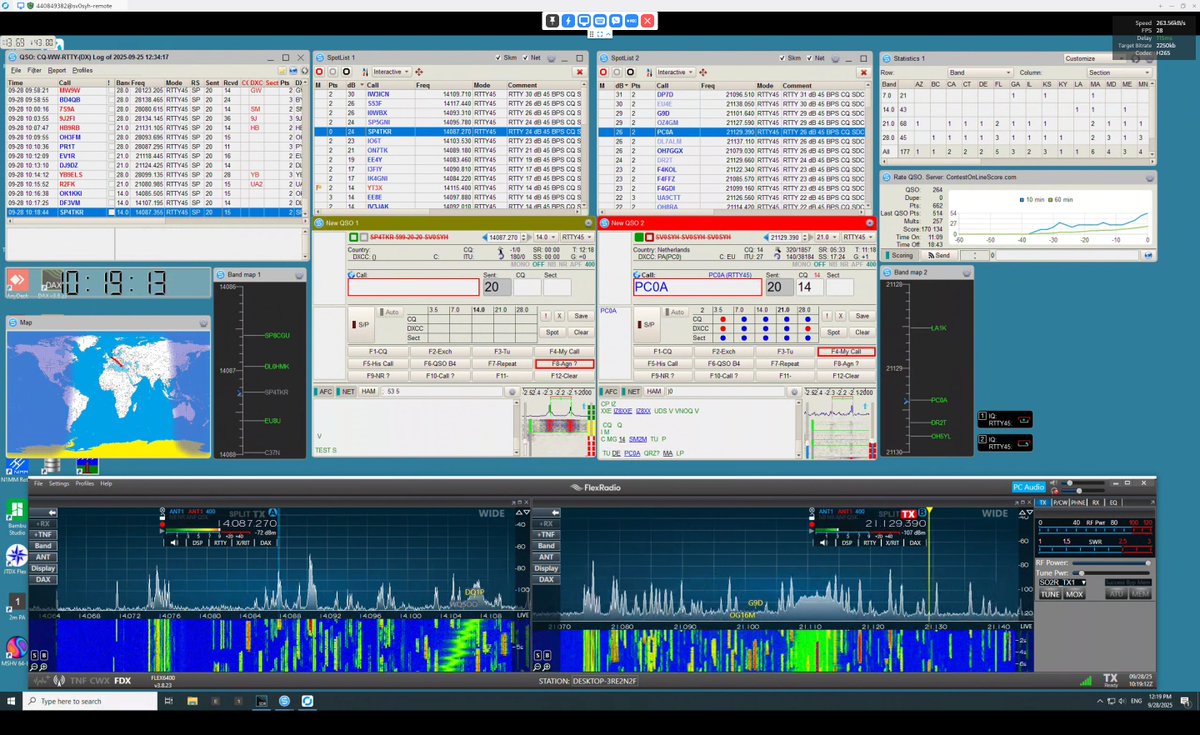Open Statistics Row dropdown showing Band
This screenshot has height=735, width=1200.
(979, 72)
